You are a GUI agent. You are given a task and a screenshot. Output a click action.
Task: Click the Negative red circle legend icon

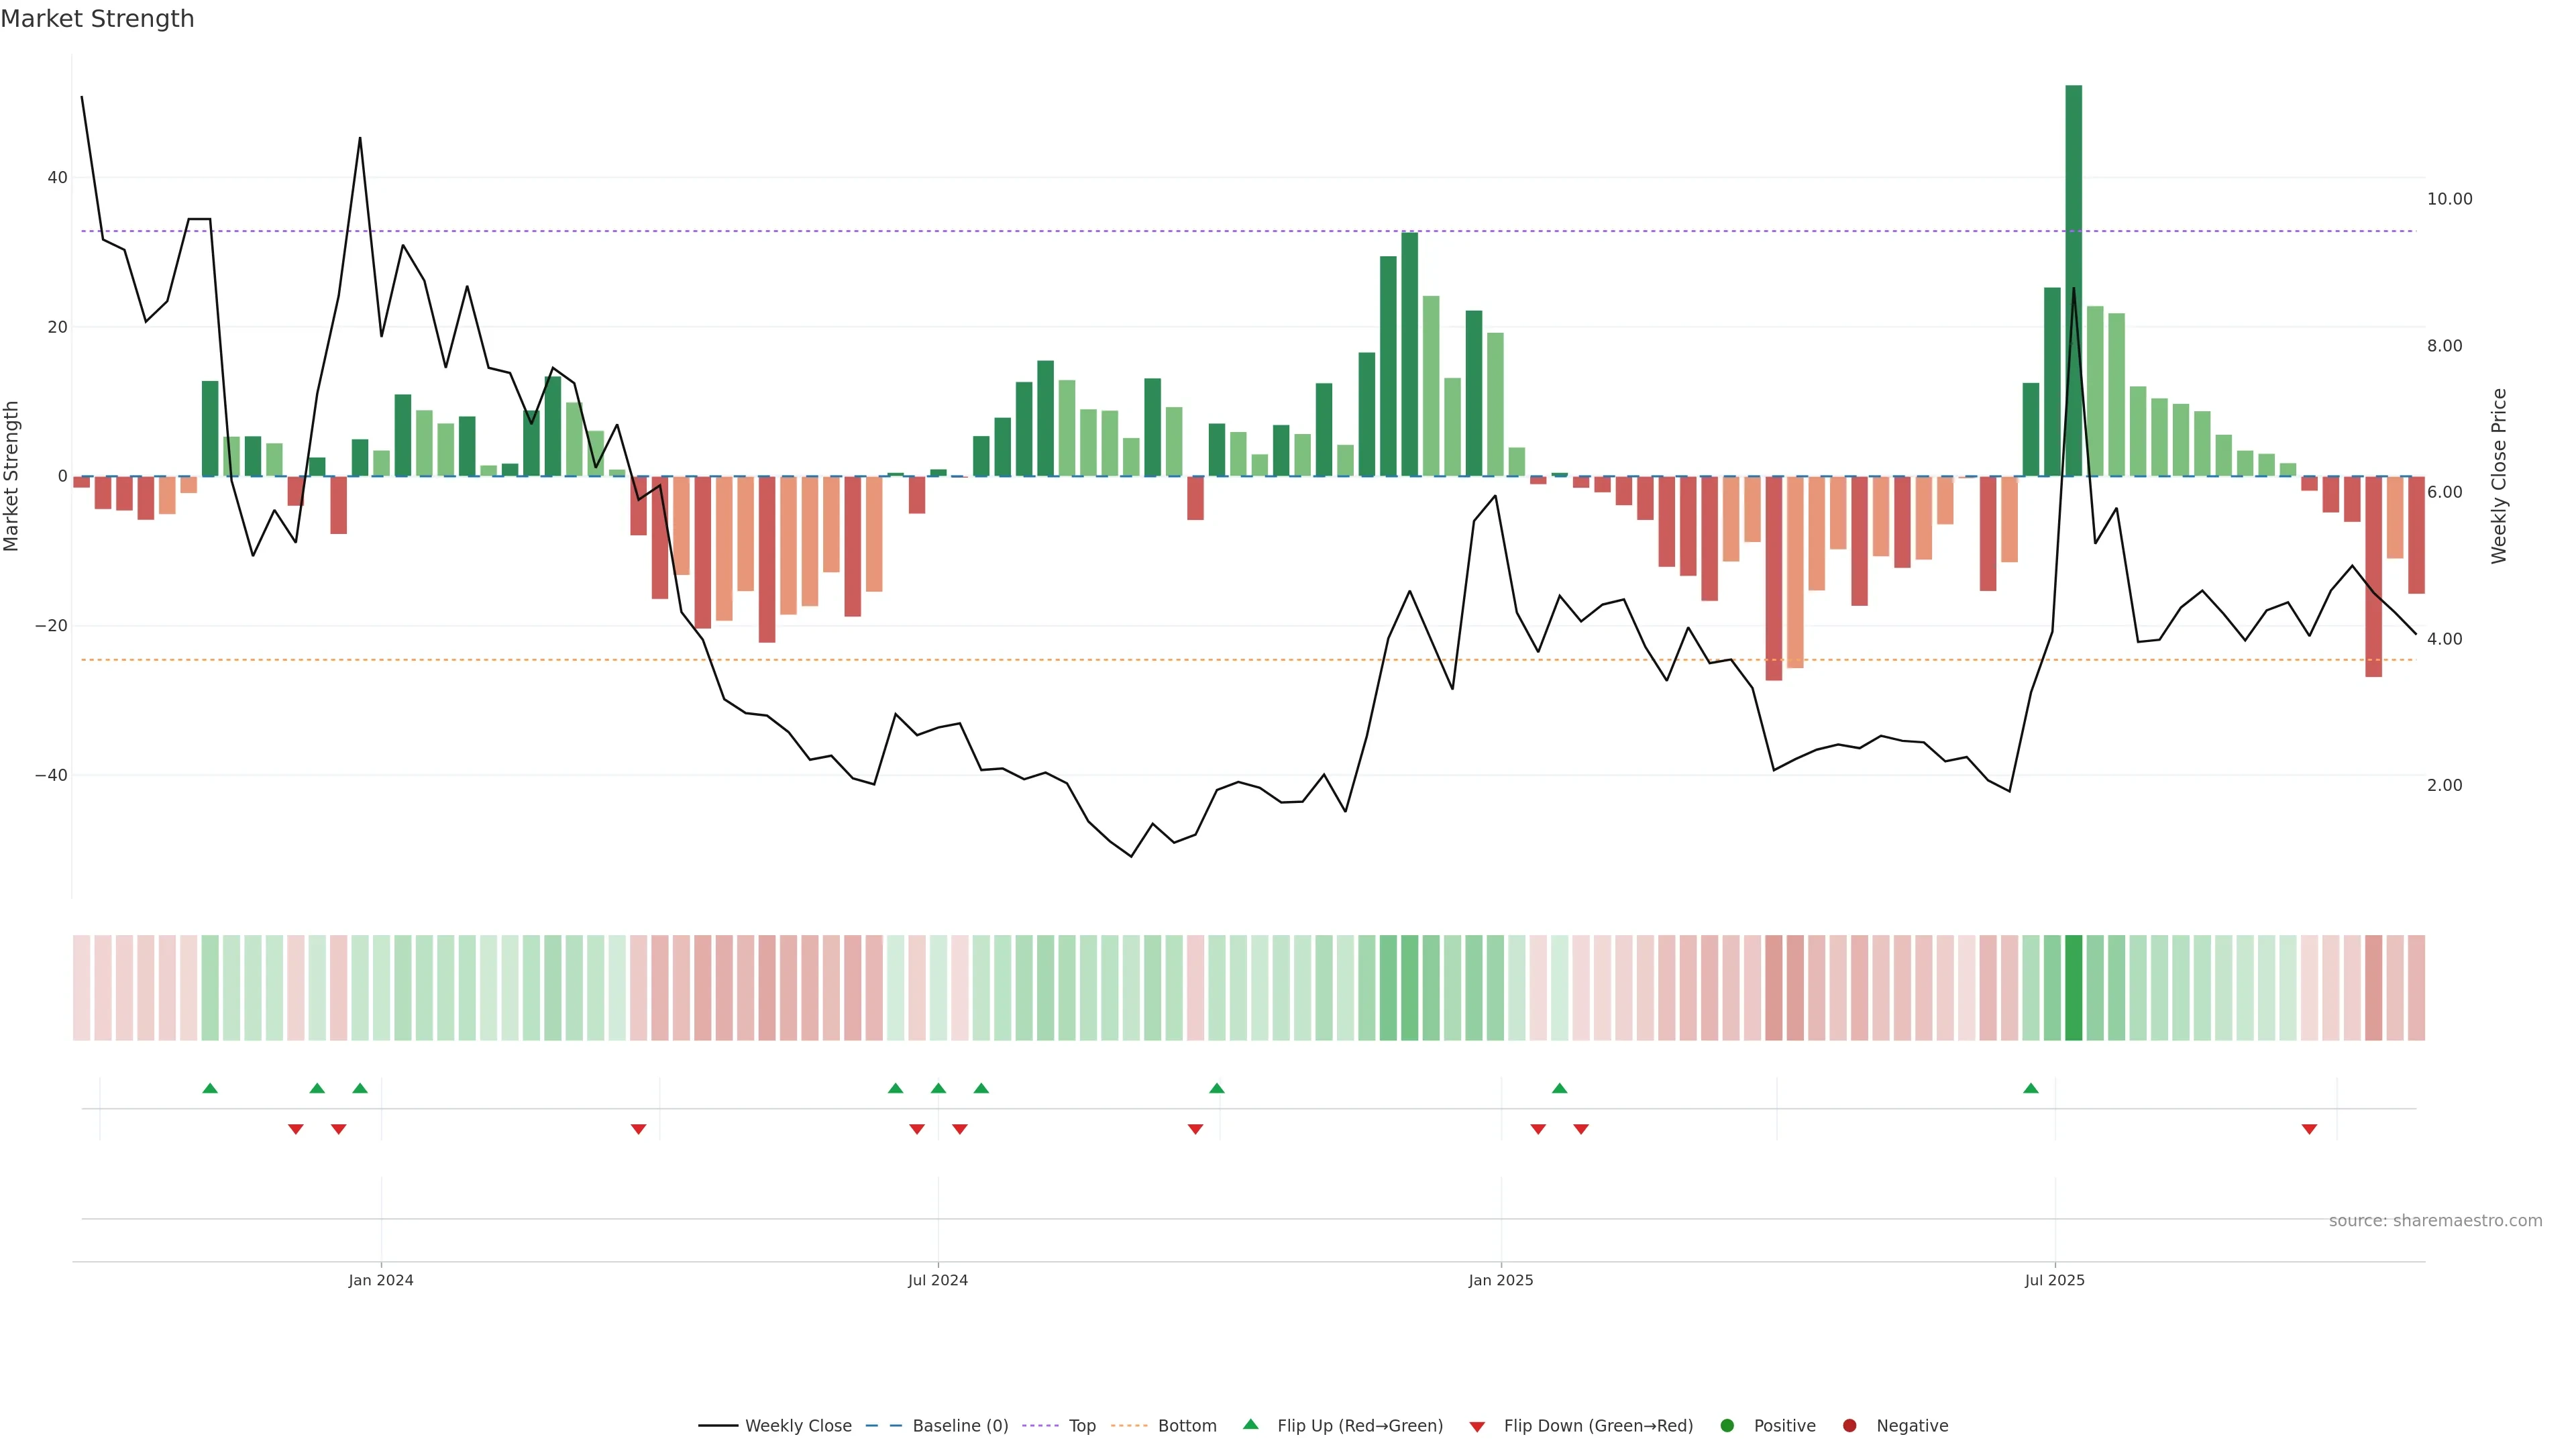(1849, 1426)
